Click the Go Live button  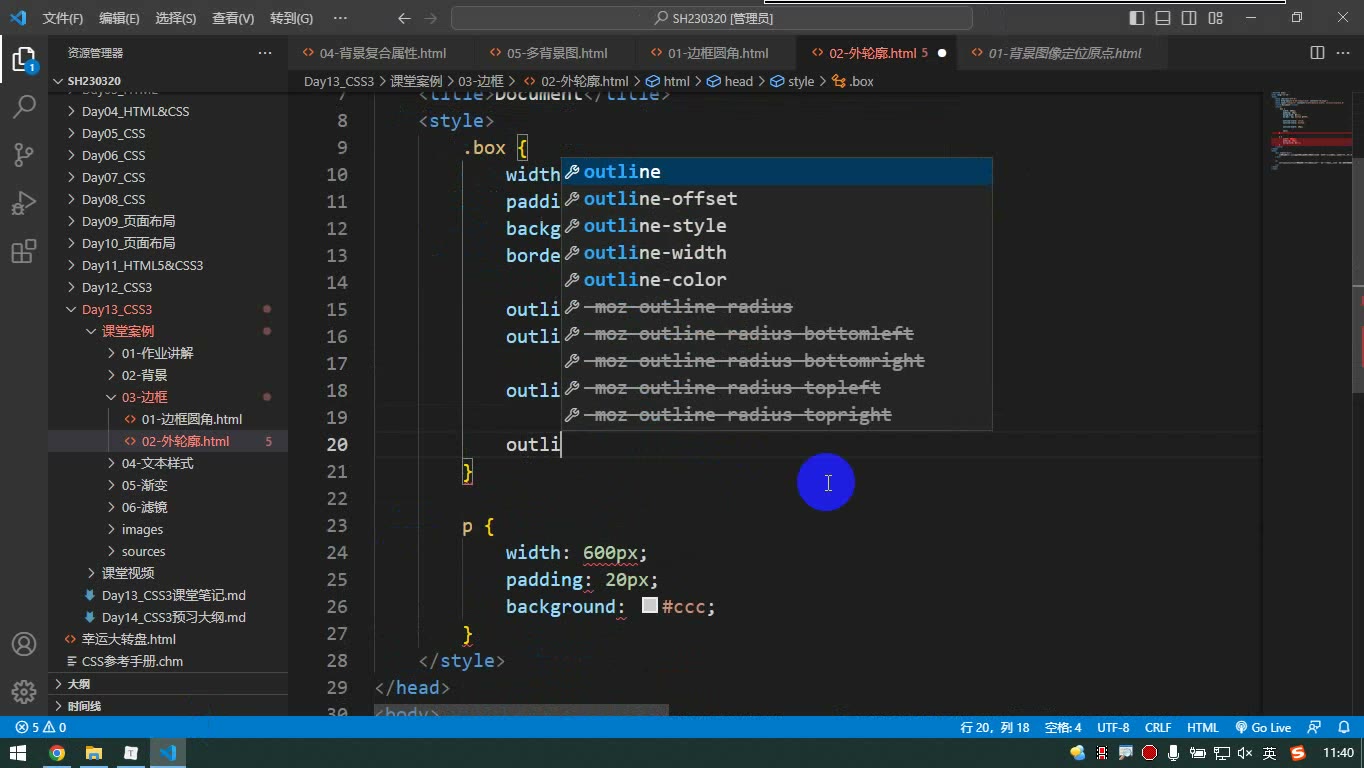[x=1263, y=728]
